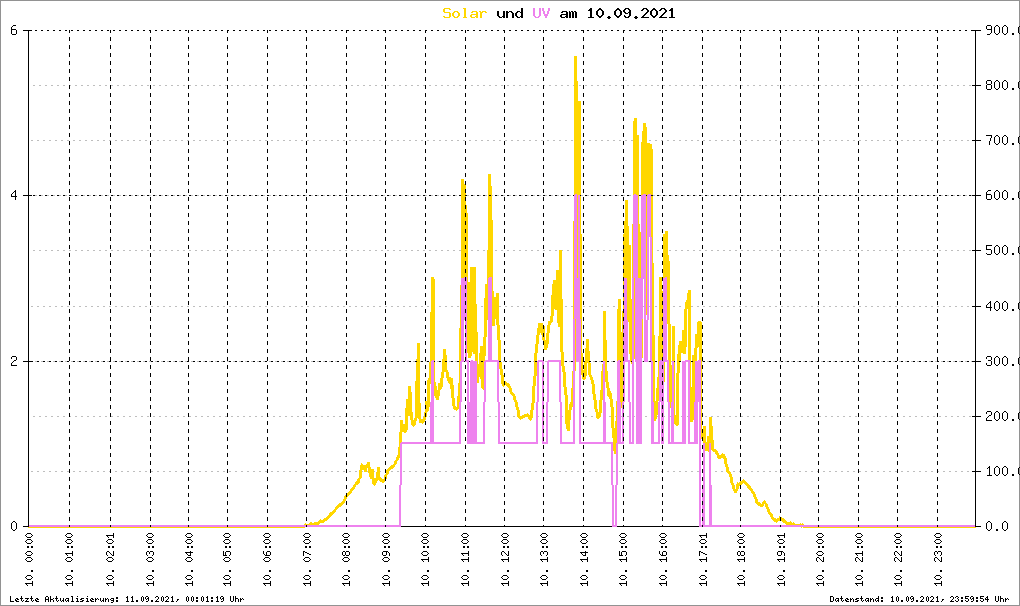Click time label '10. 18:00' on x-axis
The width and height of the screenshot is (1020, 606).
[x=741, y=559]
